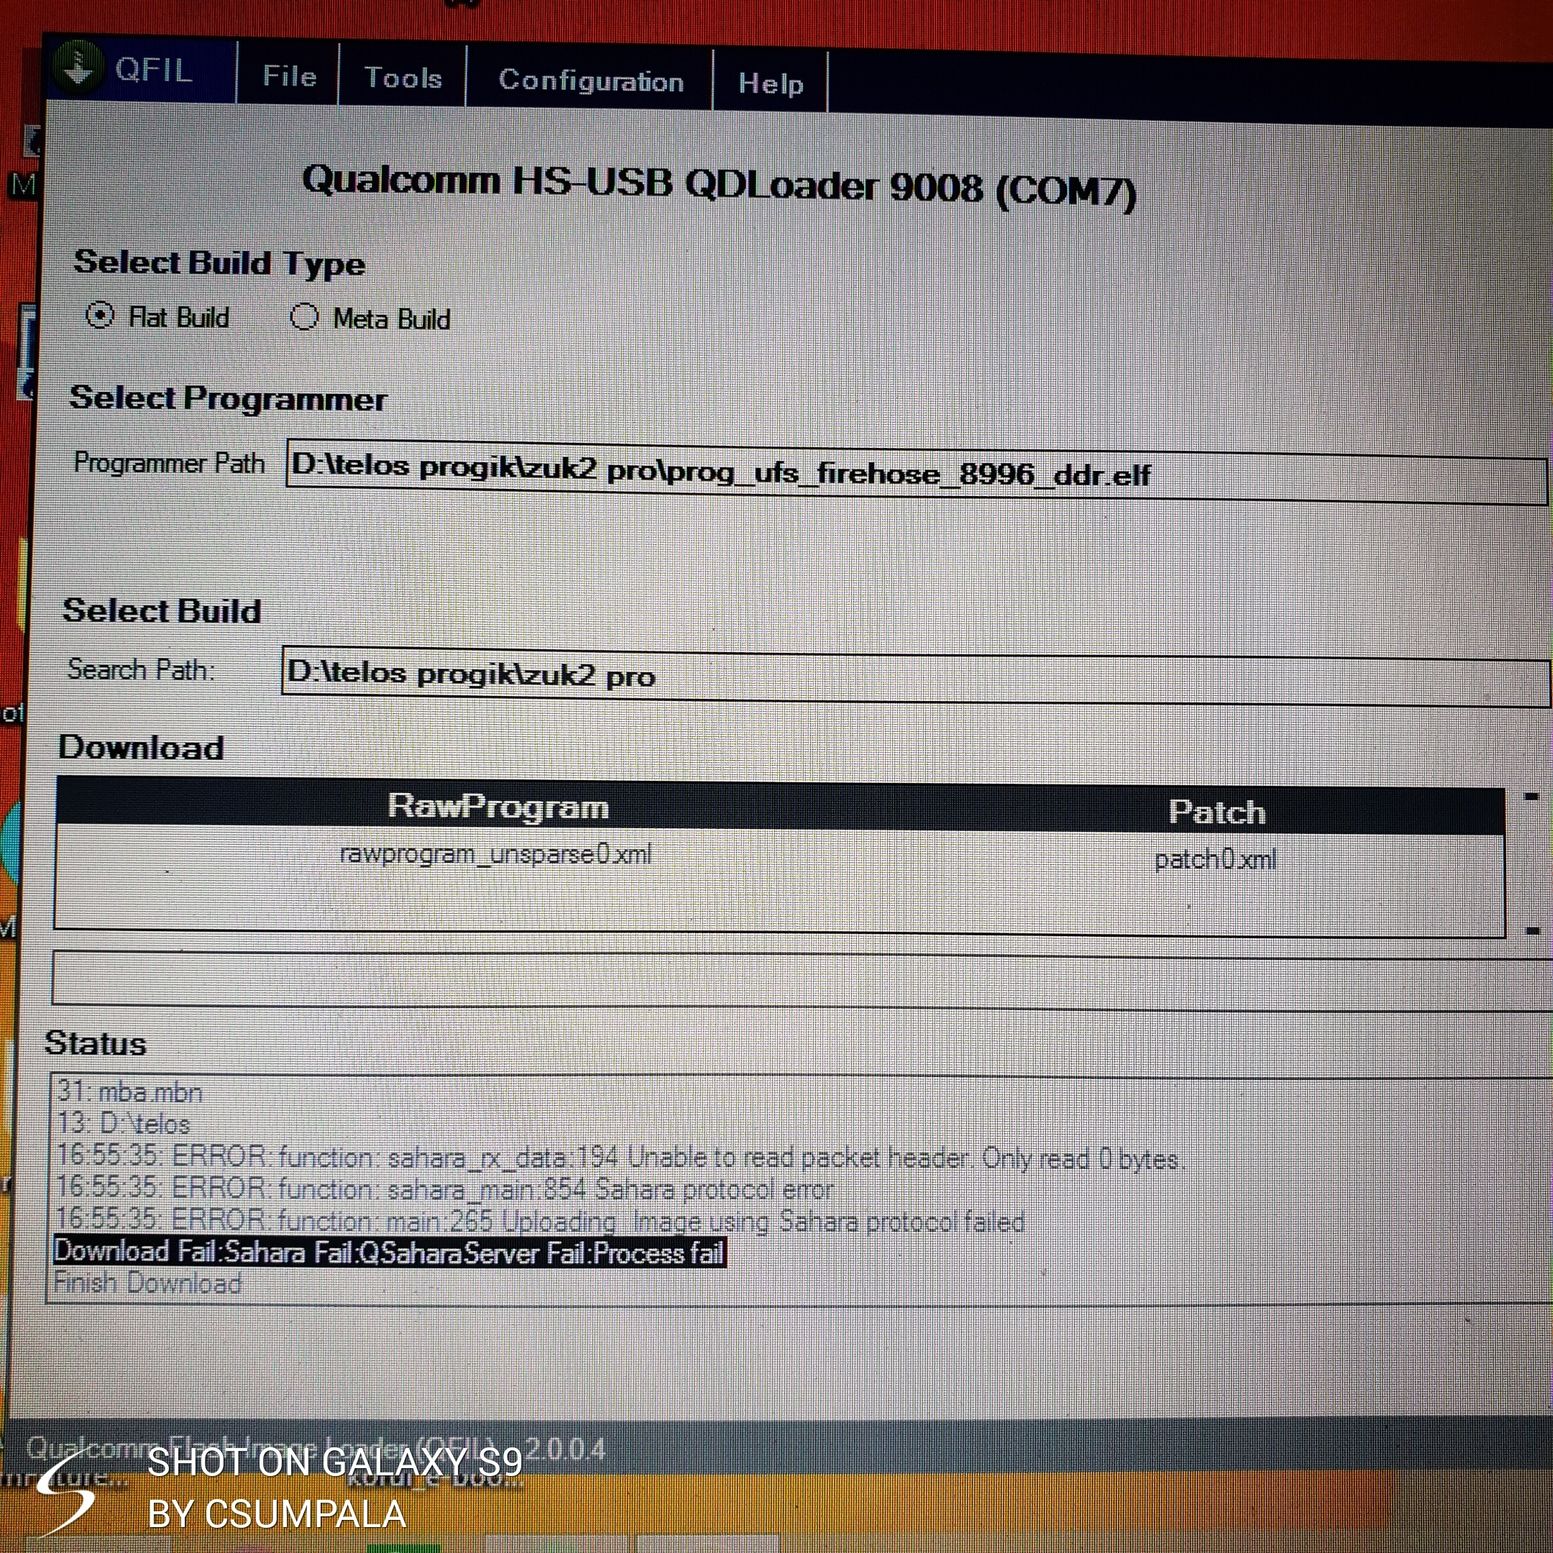Screen dimensions: 1553x1553
Task: Select the highlighted Download Fail:Sahara Fail line
Action: [x=389, y=1252]
